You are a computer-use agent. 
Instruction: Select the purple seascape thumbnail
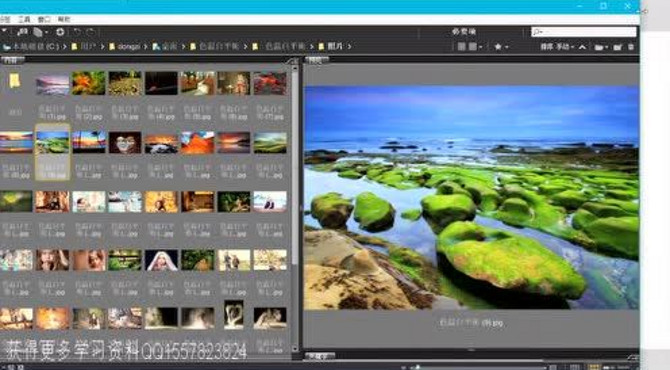(52, 84)
